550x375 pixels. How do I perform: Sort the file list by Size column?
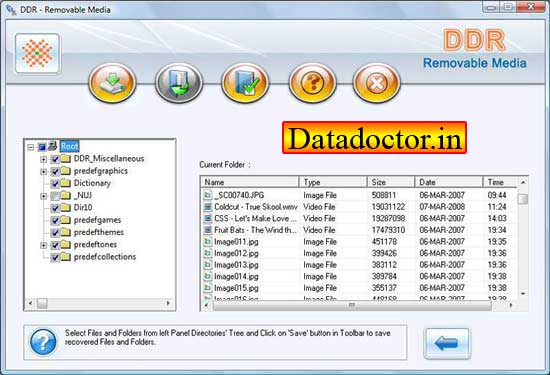[391, 182]
